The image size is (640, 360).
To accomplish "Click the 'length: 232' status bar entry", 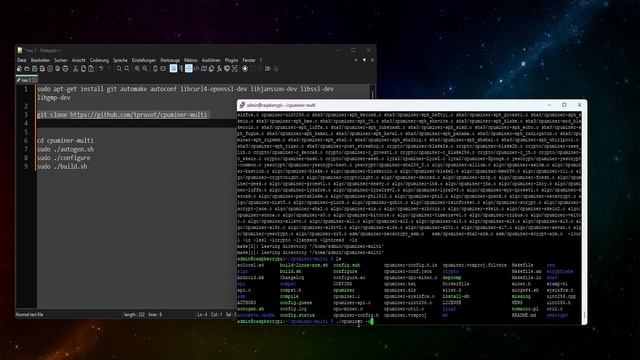I will tap(134, 315).
